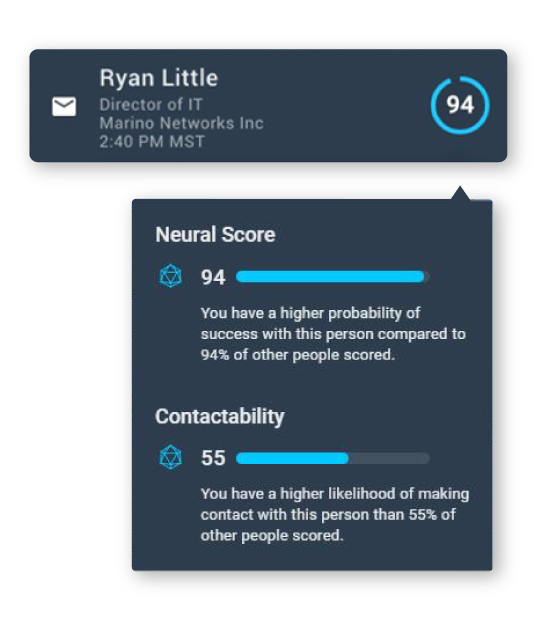Click the email envelope icon
Screen dimensions: 536x620
click(64, 106)
